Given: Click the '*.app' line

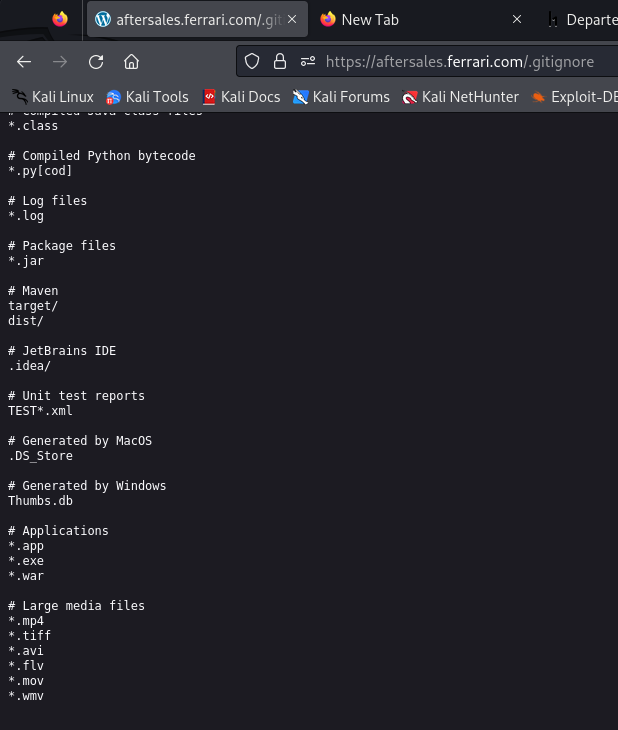Looking at the screenshot, I should coord(26,546).
